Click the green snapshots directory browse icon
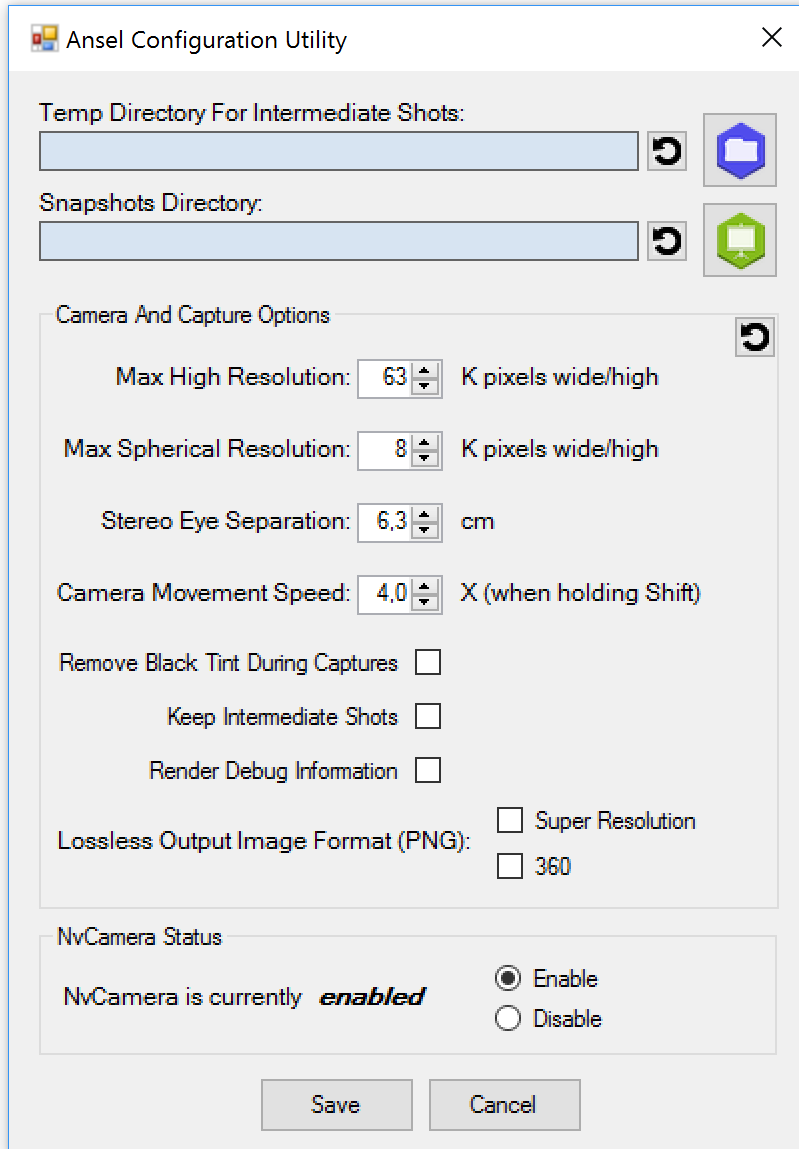The image size is (804, 1154). pyautogui.click(x=740, y=240)
